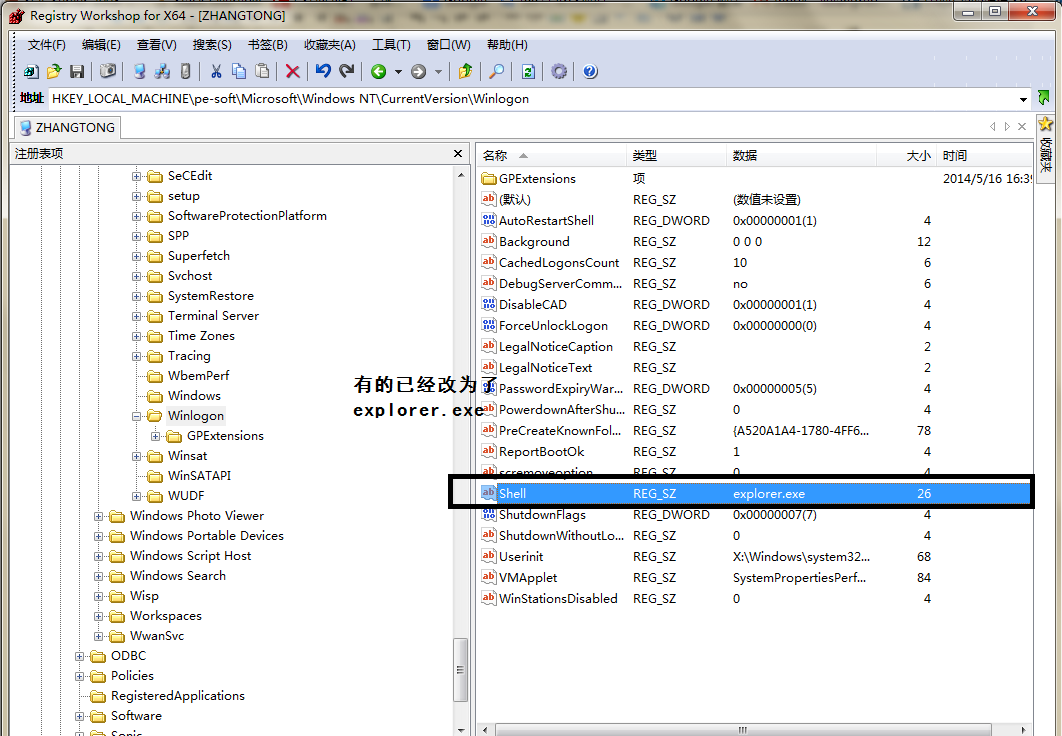Expand the ODBC tree node
This screenshot has width=1062, height=736.
(x=79, y=656)
